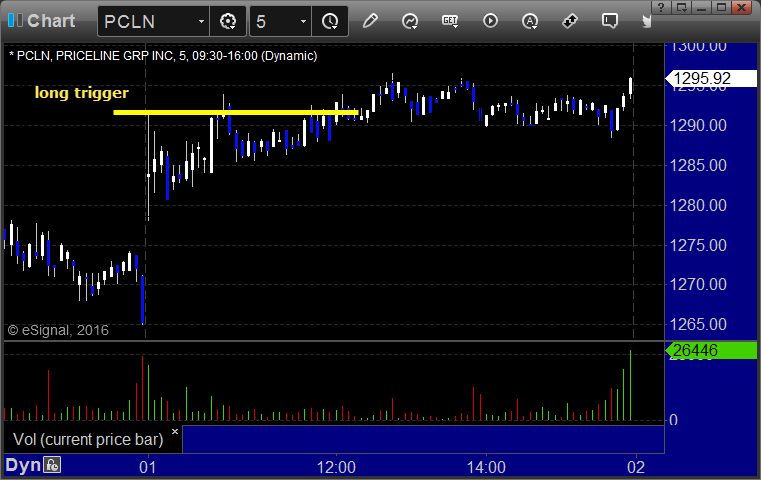Open the time template clock menu

click(x=330, y=21)
